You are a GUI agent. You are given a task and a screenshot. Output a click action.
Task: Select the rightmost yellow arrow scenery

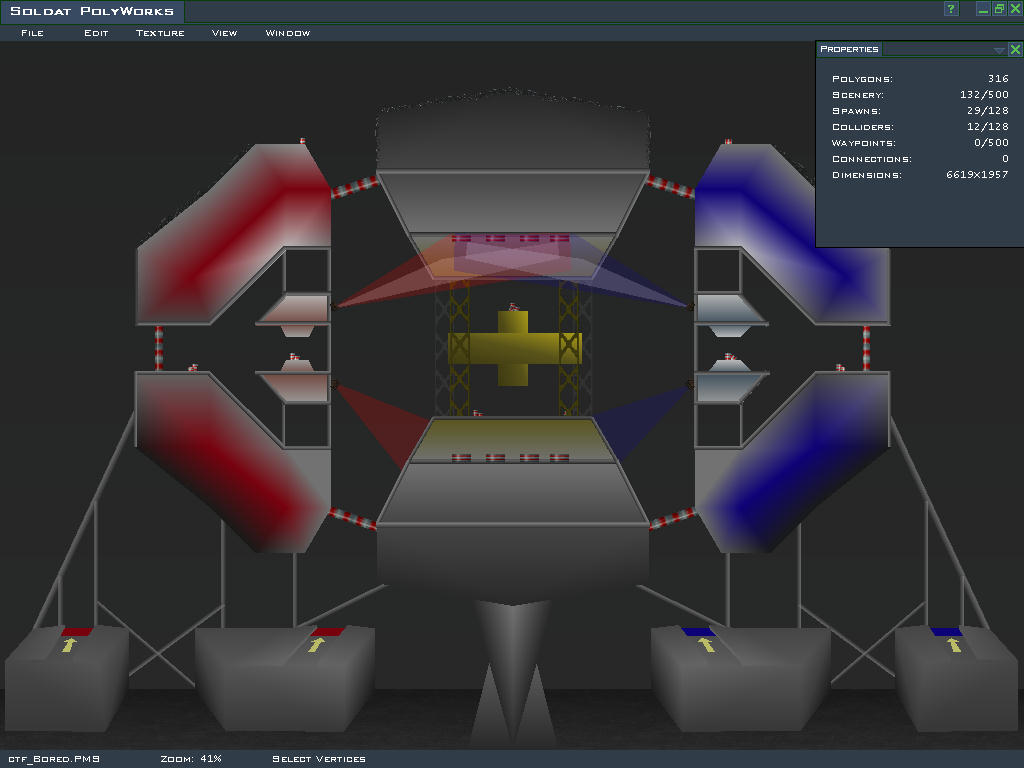coord(955,646)
